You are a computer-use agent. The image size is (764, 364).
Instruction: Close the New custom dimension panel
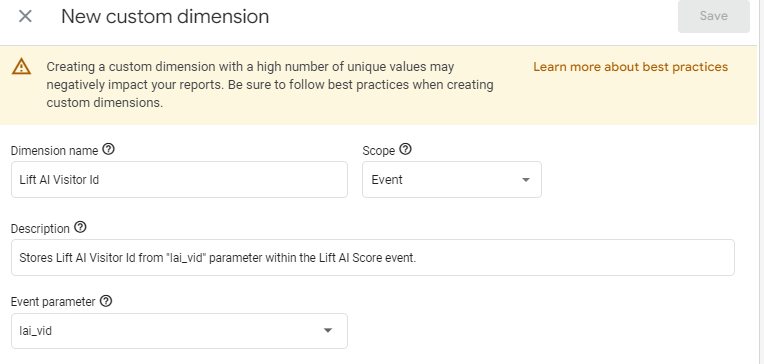(25, 17)
